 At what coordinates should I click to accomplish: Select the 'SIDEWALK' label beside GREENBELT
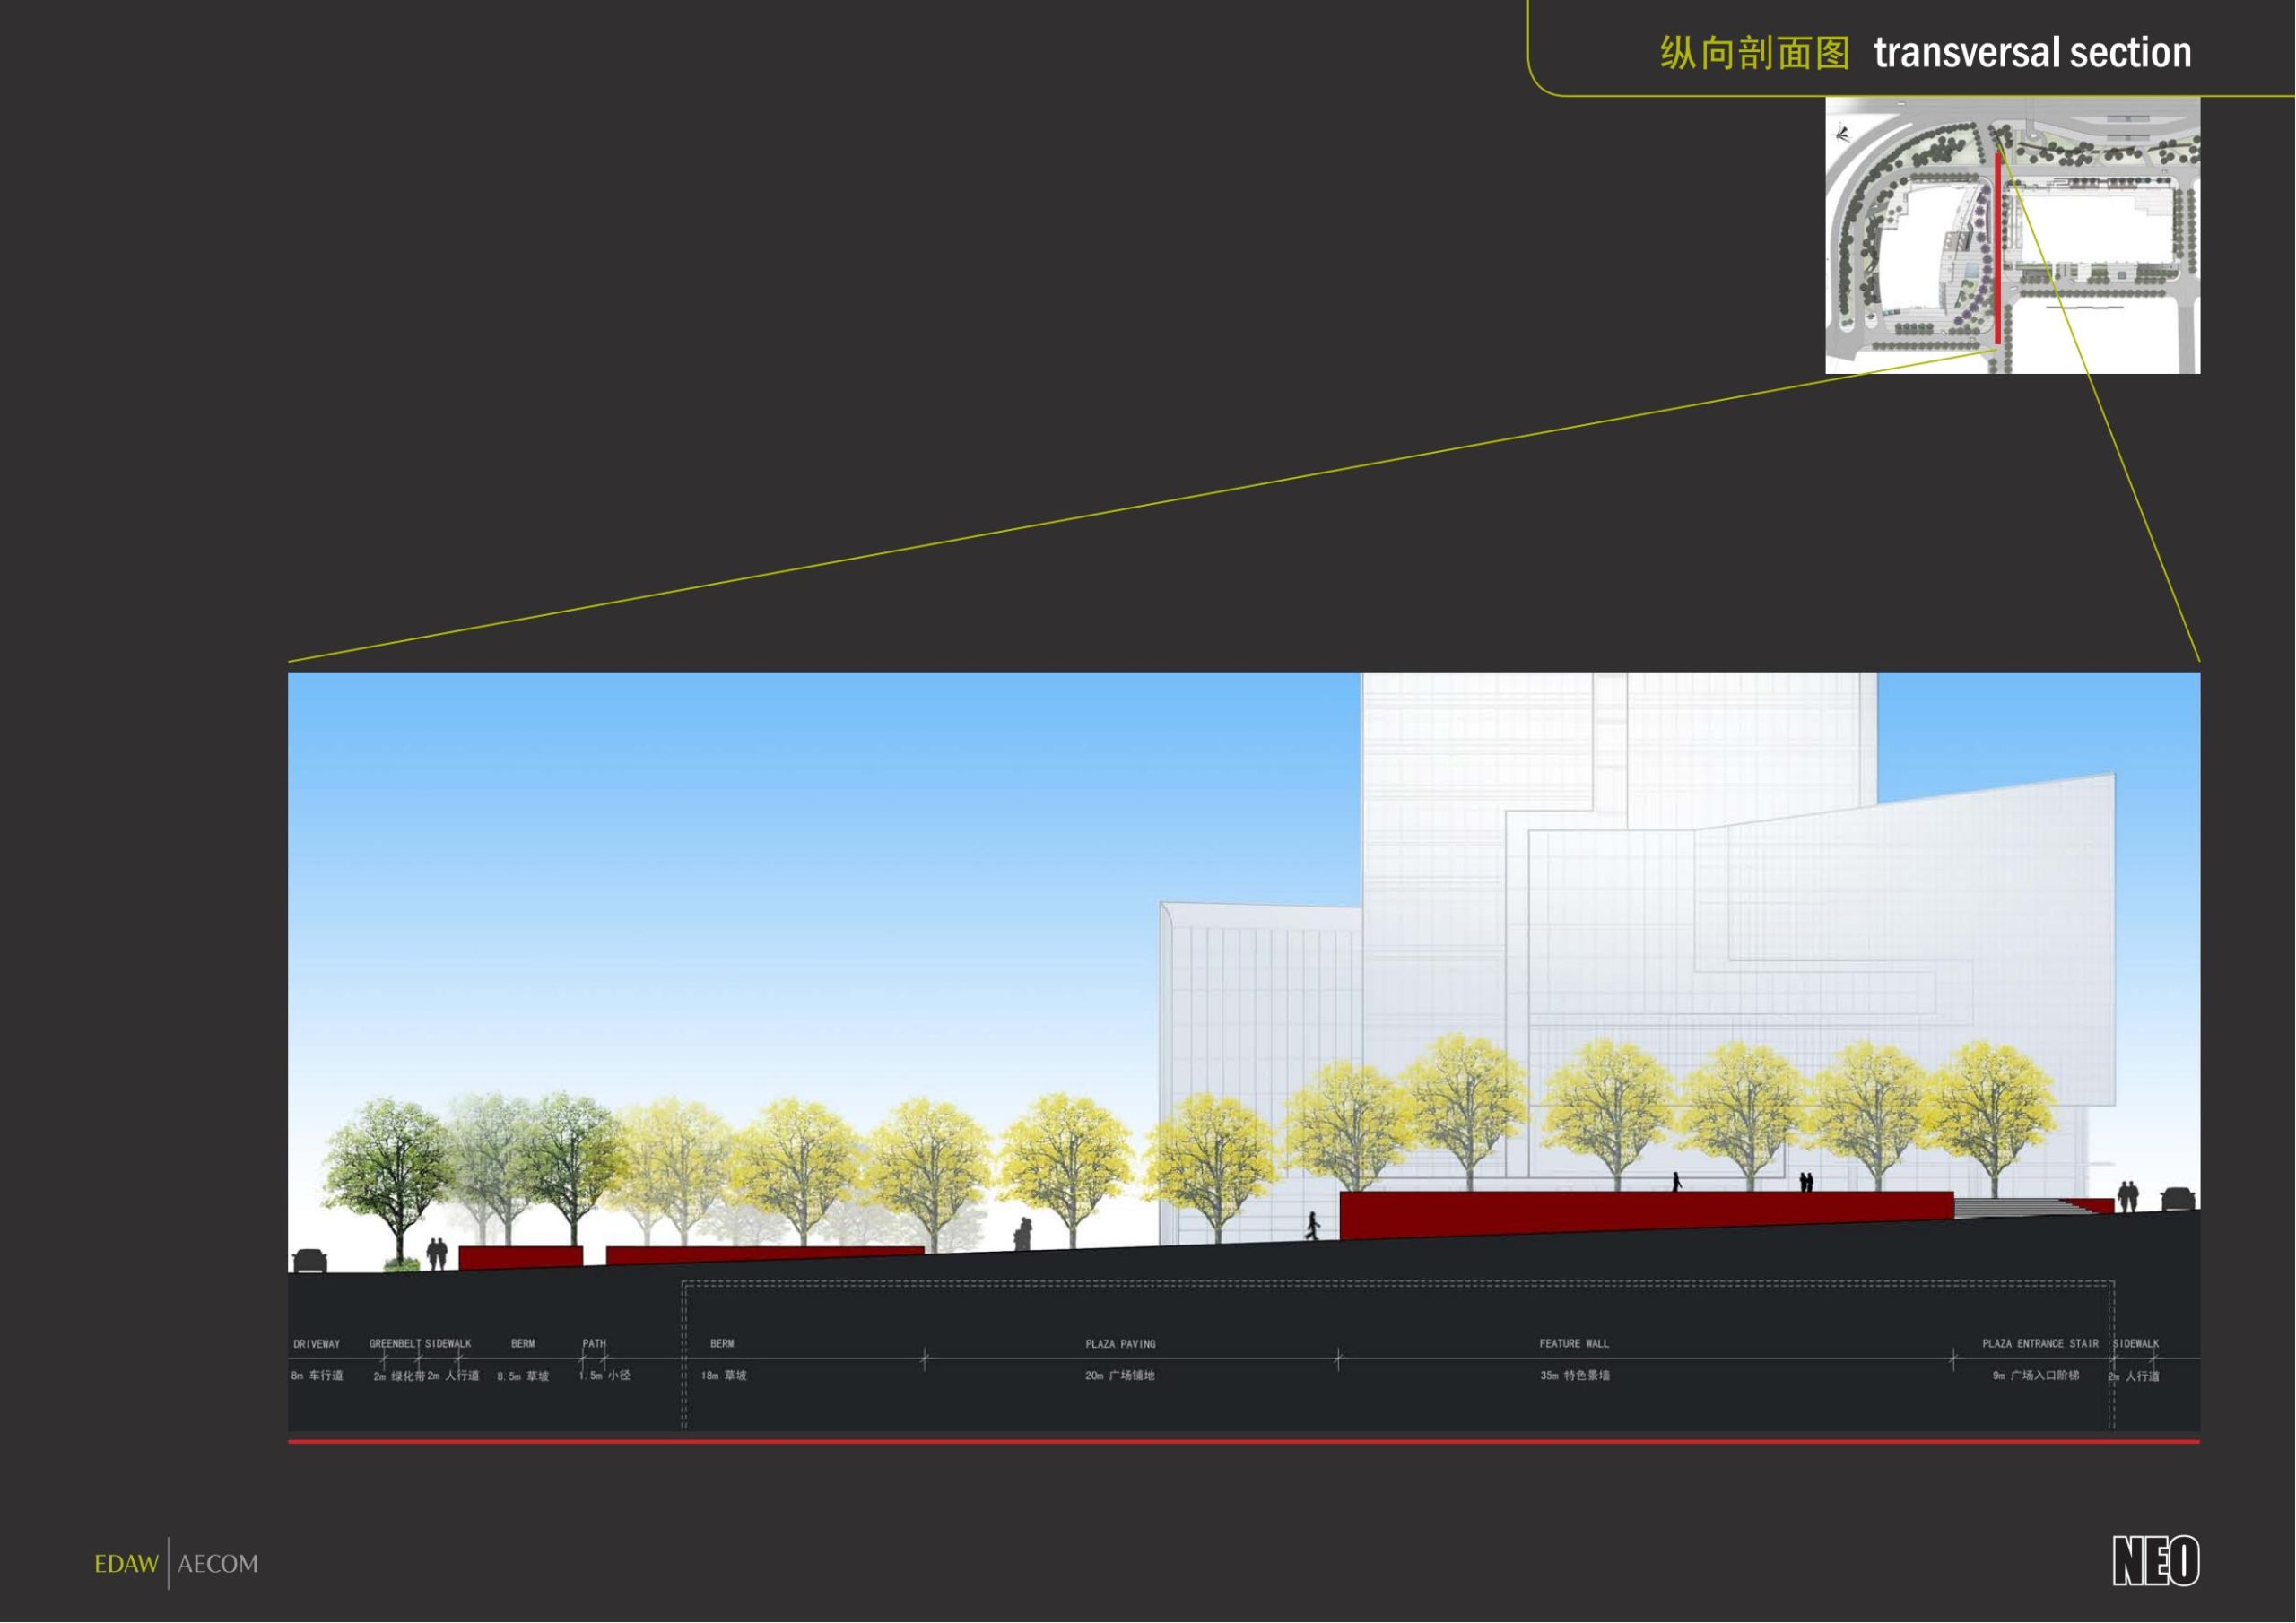click(x=448, y=1344)
